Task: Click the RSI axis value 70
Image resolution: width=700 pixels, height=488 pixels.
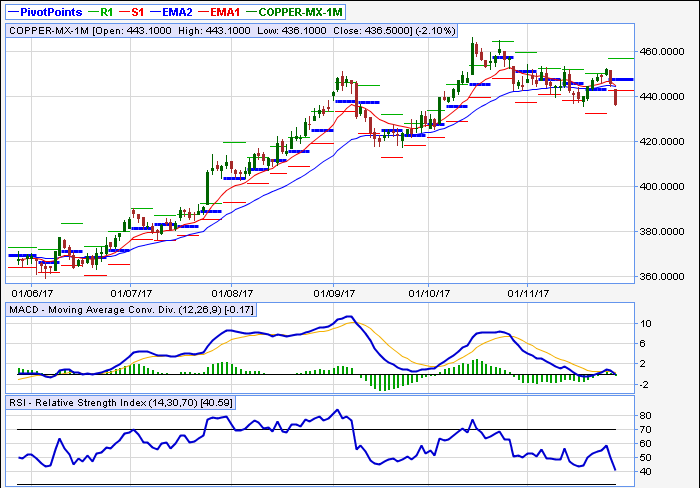Action: tap(646, 430)
